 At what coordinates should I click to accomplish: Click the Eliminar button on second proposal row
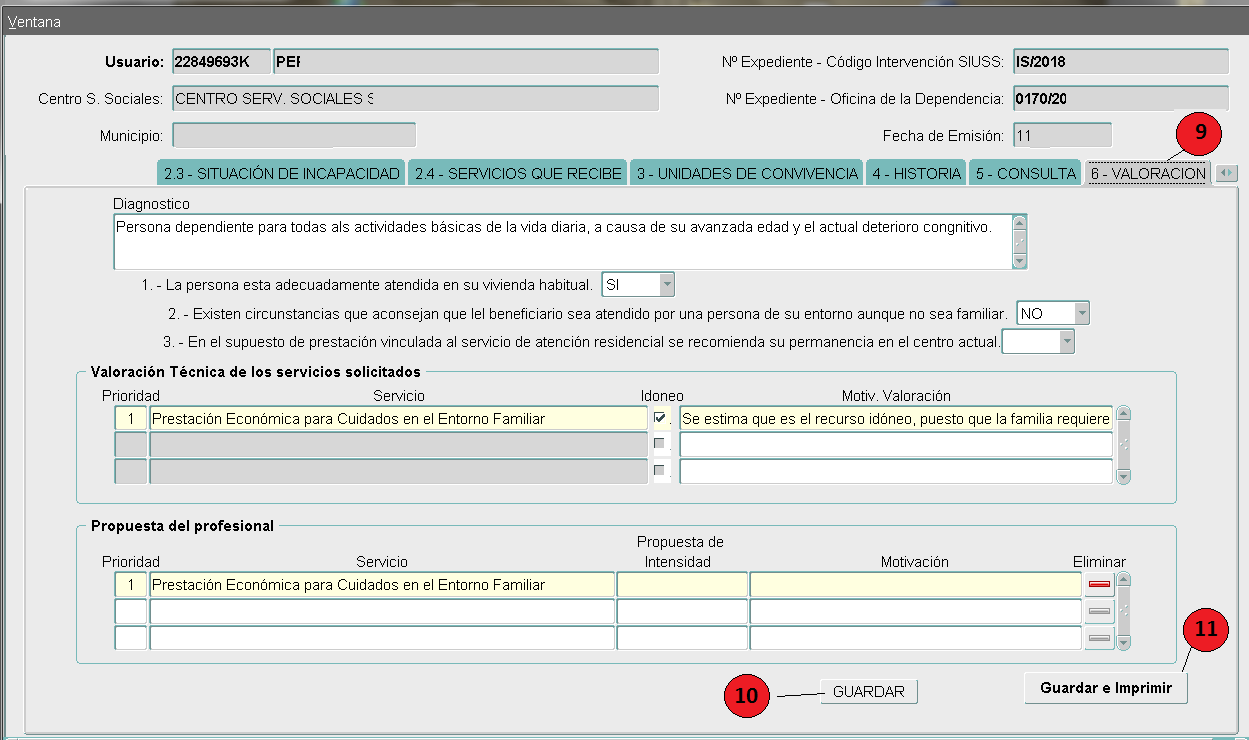point(1098,611)
